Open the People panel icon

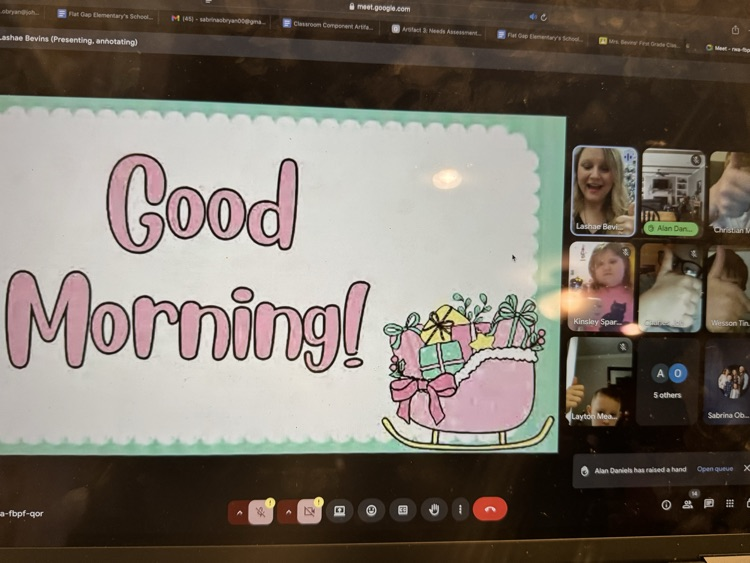pos(688,505)
